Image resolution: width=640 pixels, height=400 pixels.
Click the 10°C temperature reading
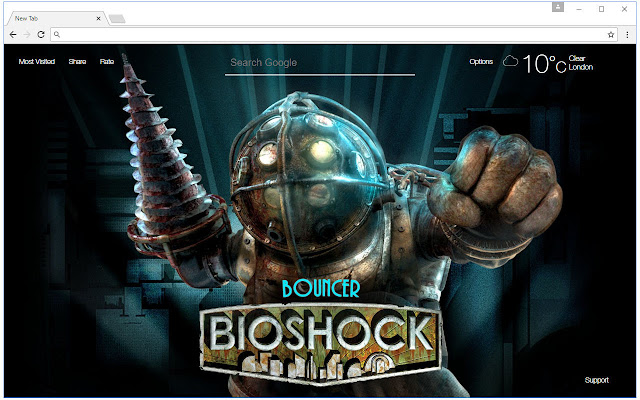tap(544, 64)
